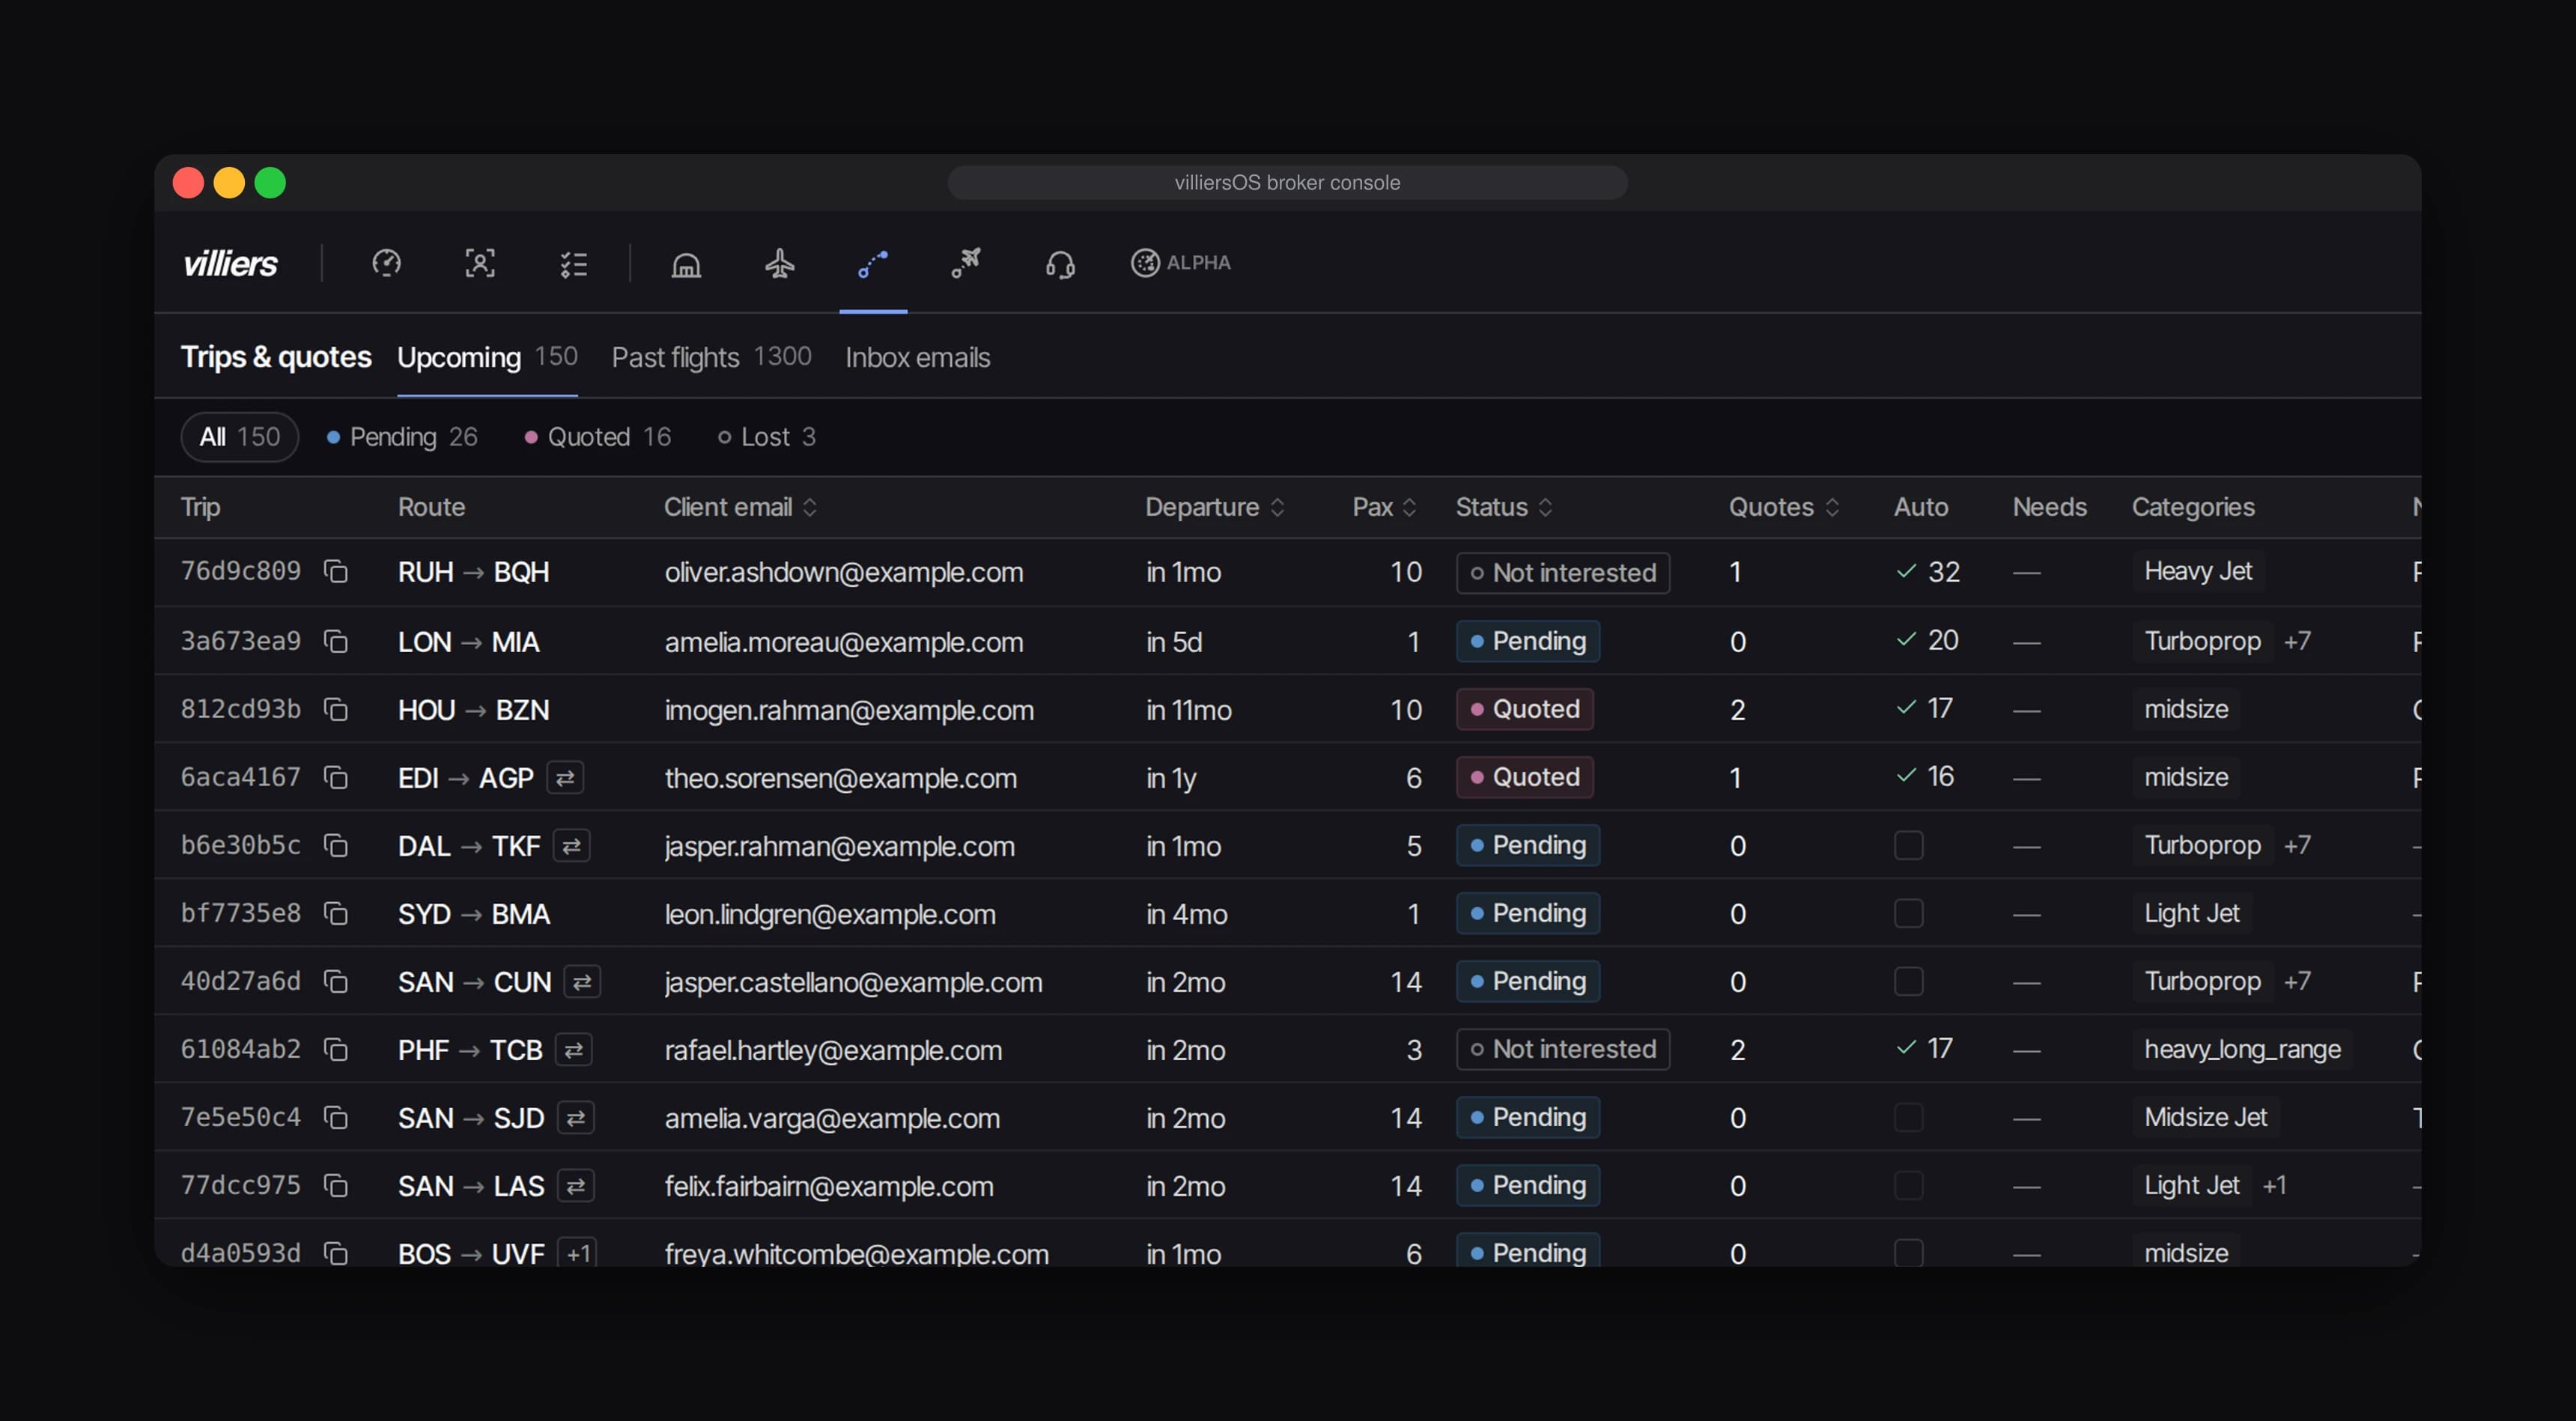
Task: Open Not interested status for rafael.hartley
Action: click(1562, 1049)
